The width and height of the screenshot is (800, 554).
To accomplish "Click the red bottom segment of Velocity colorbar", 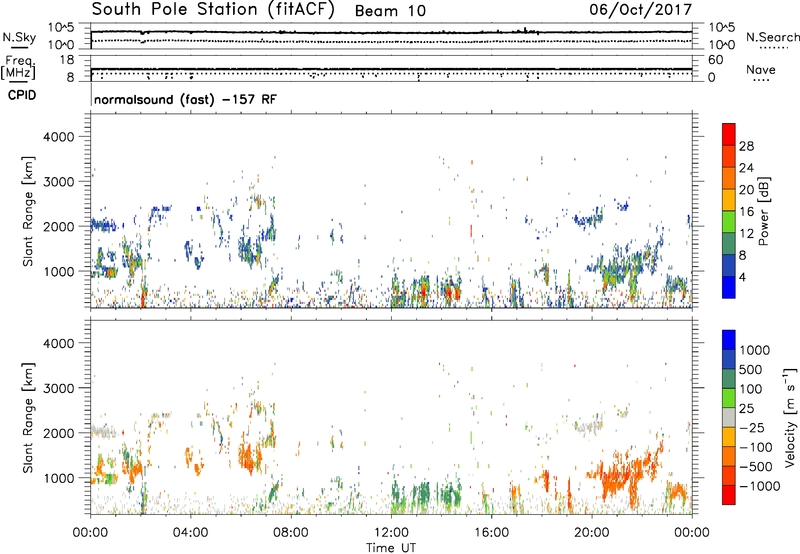I will [x=729, y=495].
